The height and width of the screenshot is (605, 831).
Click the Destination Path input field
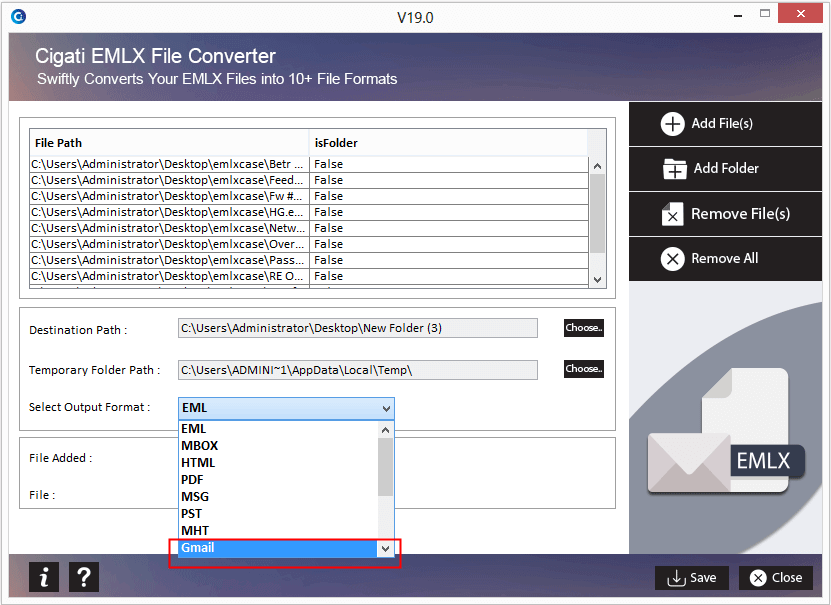tap(358, 328)
